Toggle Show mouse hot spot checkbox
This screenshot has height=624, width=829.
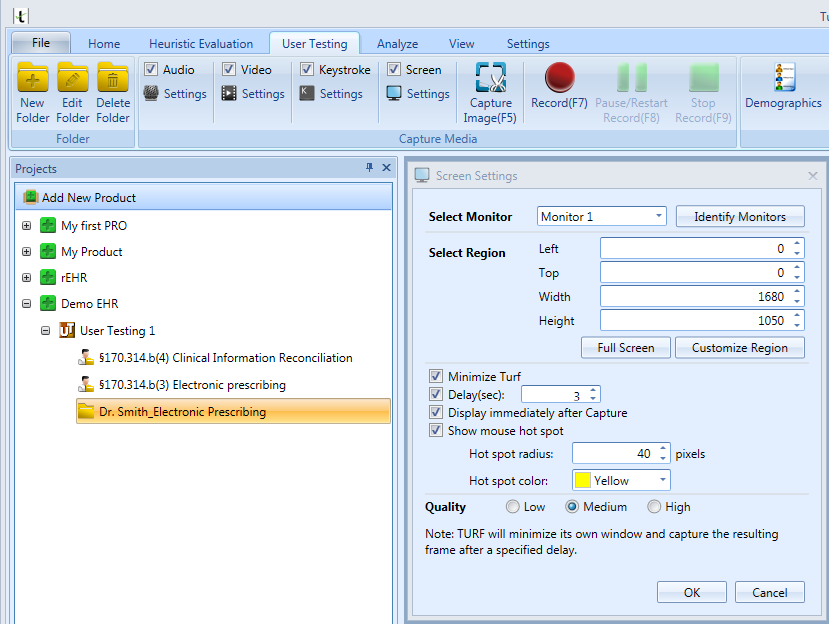436,431
